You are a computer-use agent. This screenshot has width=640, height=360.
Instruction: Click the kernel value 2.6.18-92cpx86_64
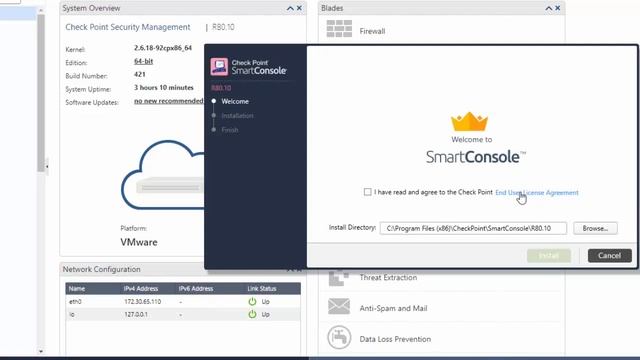tap(163, 48)
